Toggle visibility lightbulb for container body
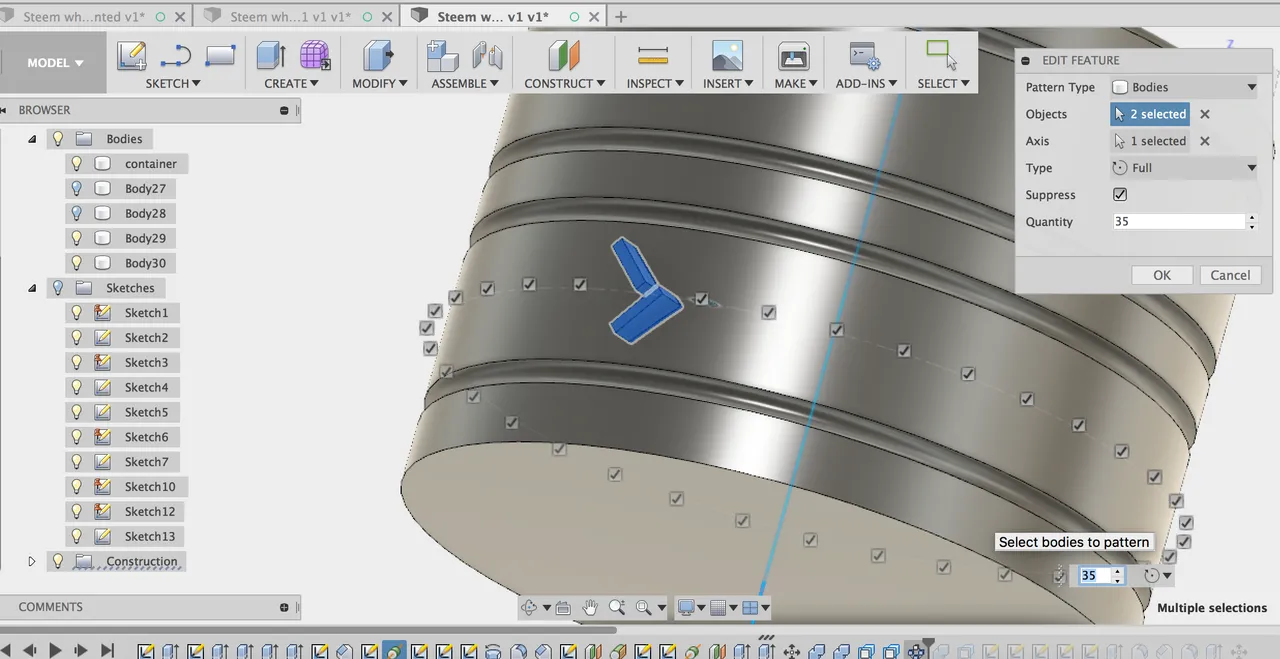The width and height of the screenshot is (1280, 659). coord(77,164)
